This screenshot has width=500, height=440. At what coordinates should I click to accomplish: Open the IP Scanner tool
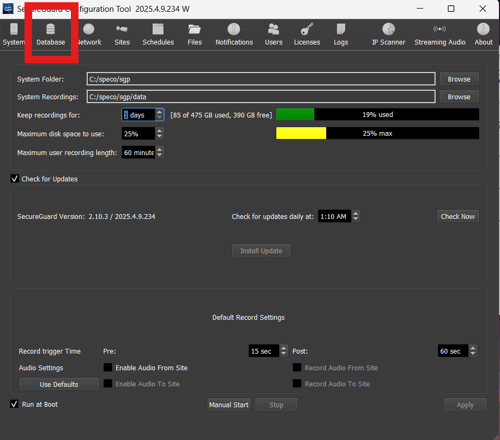pyautogui.click(x=388, y=34)
